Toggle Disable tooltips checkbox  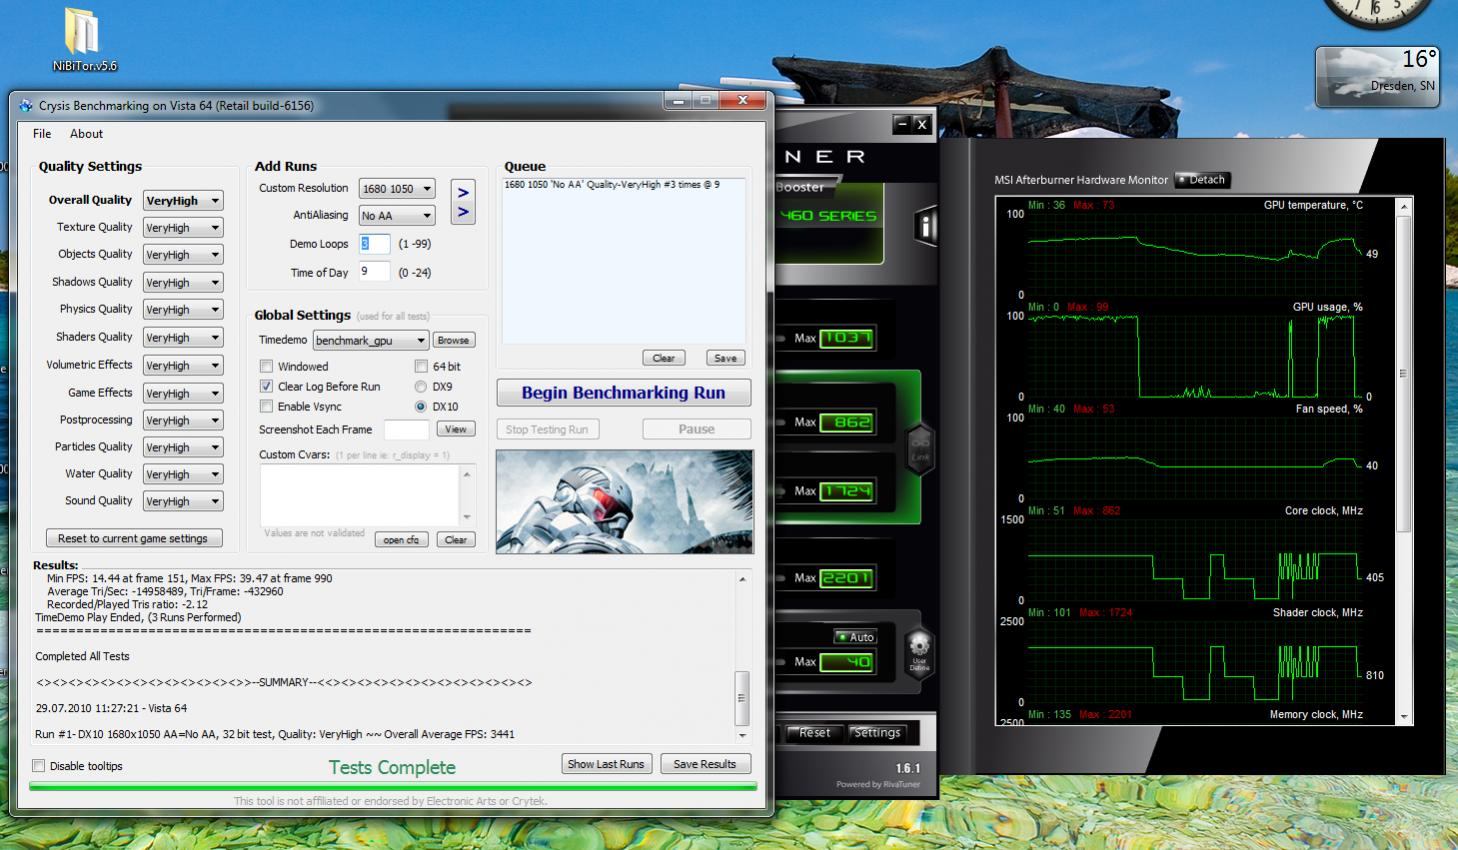(x=39, y=766)
